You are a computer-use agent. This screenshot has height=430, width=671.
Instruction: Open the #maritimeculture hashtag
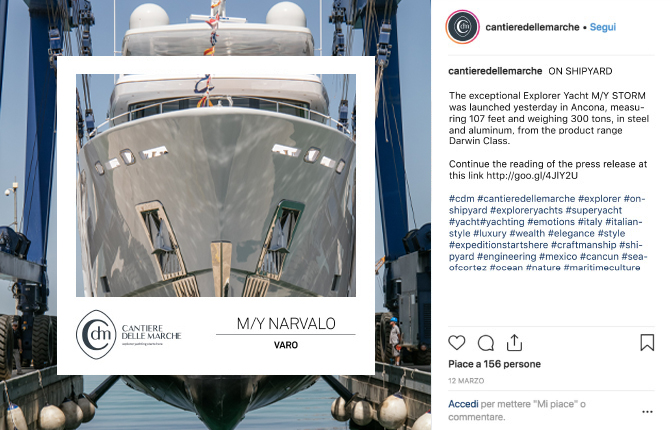click(602, 267)
